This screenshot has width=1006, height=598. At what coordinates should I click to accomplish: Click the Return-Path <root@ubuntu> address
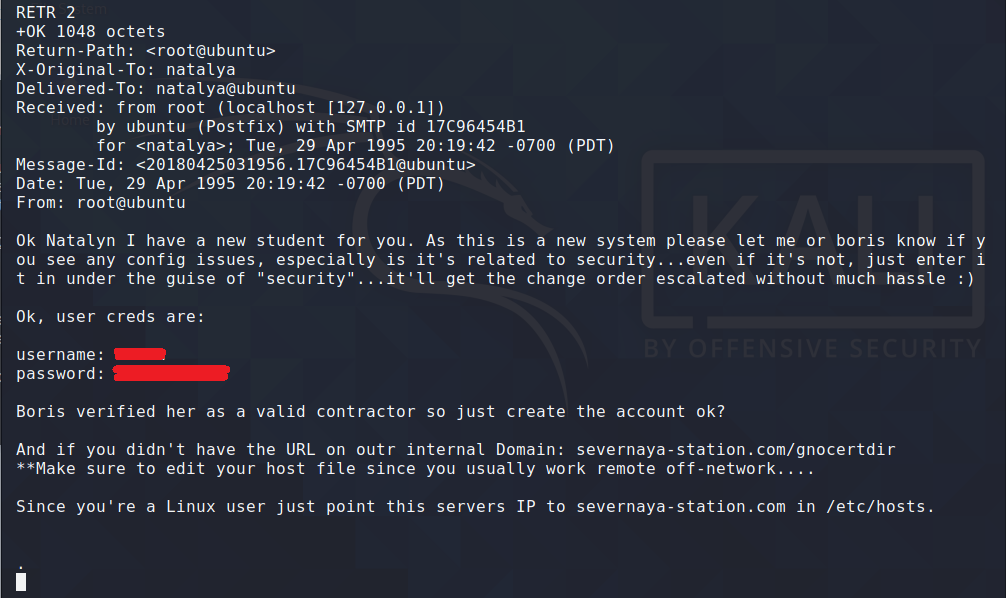coord(210,51)
